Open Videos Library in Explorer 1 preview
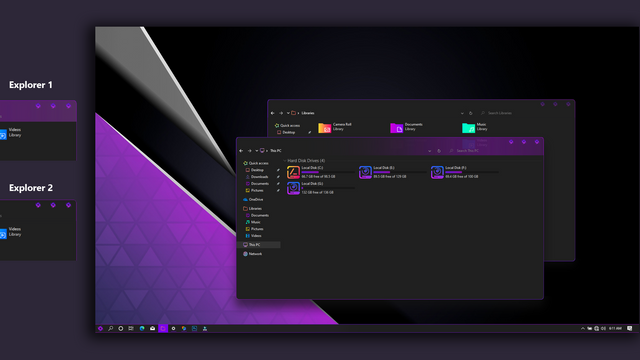The image size is (640, 360). click(11, 133)
